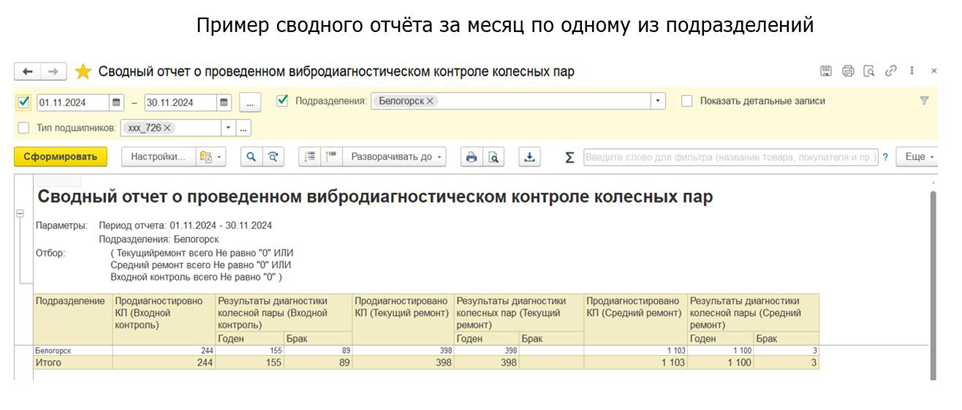Click the sigma sum icon
This screenshot has width=962, height=410.
[x=569, y=158]
